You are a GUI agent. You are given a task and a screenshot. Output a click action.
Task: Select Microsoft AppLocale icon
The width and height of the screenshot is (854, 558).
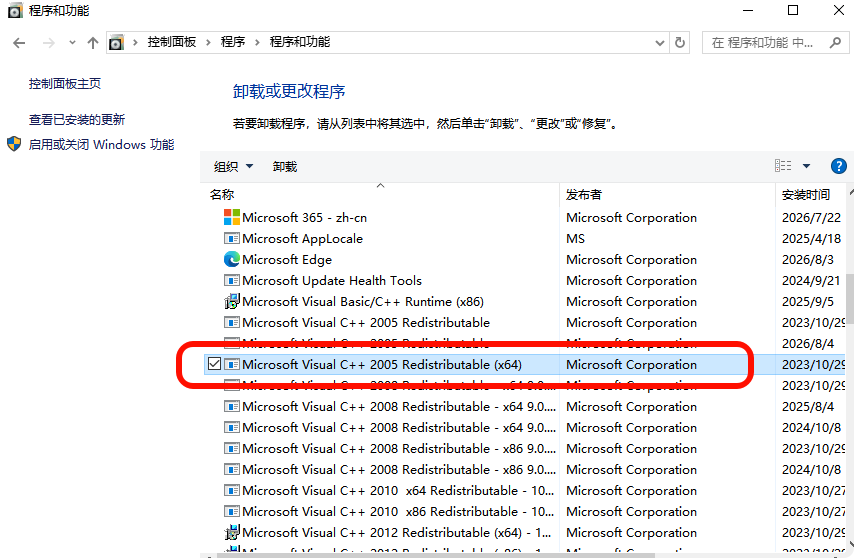(232, 238)
